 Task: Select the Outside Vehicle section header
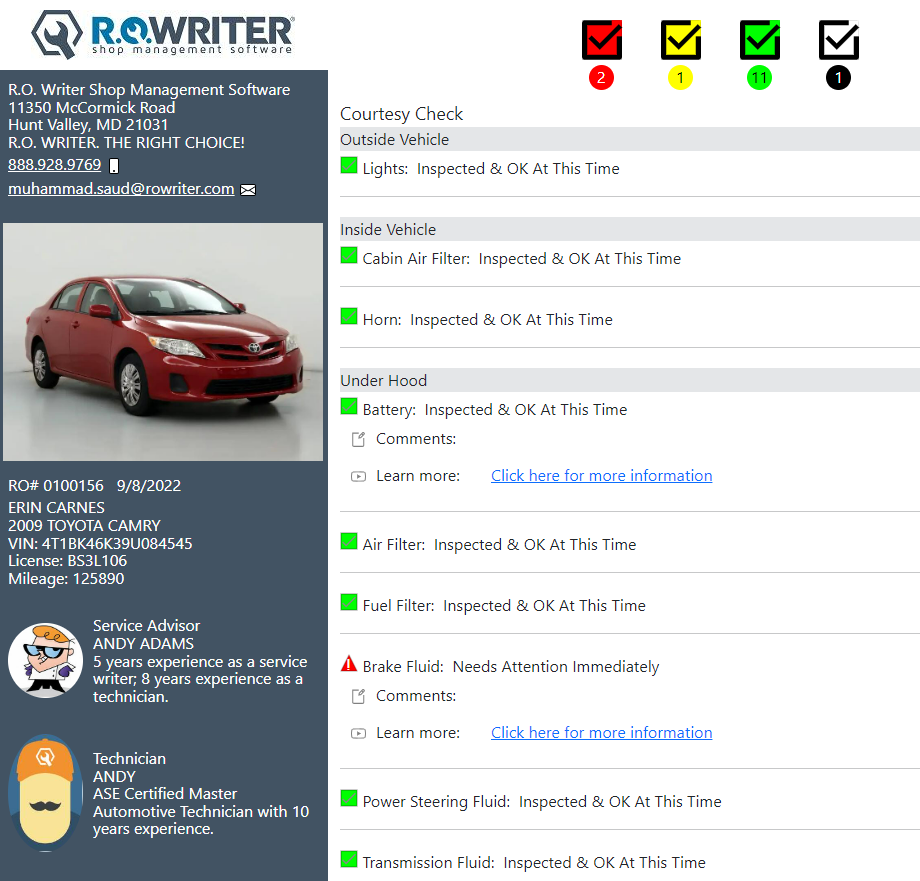[x=630, y=140]
